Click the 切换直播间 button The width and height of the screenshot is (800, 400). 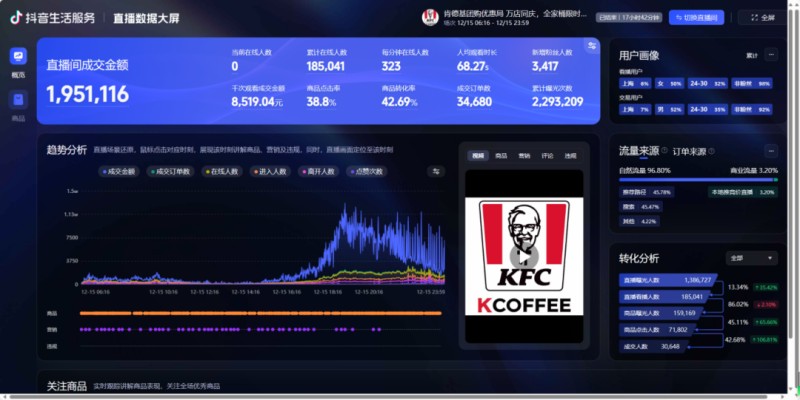pyautogui.click(x=696, y=17)
